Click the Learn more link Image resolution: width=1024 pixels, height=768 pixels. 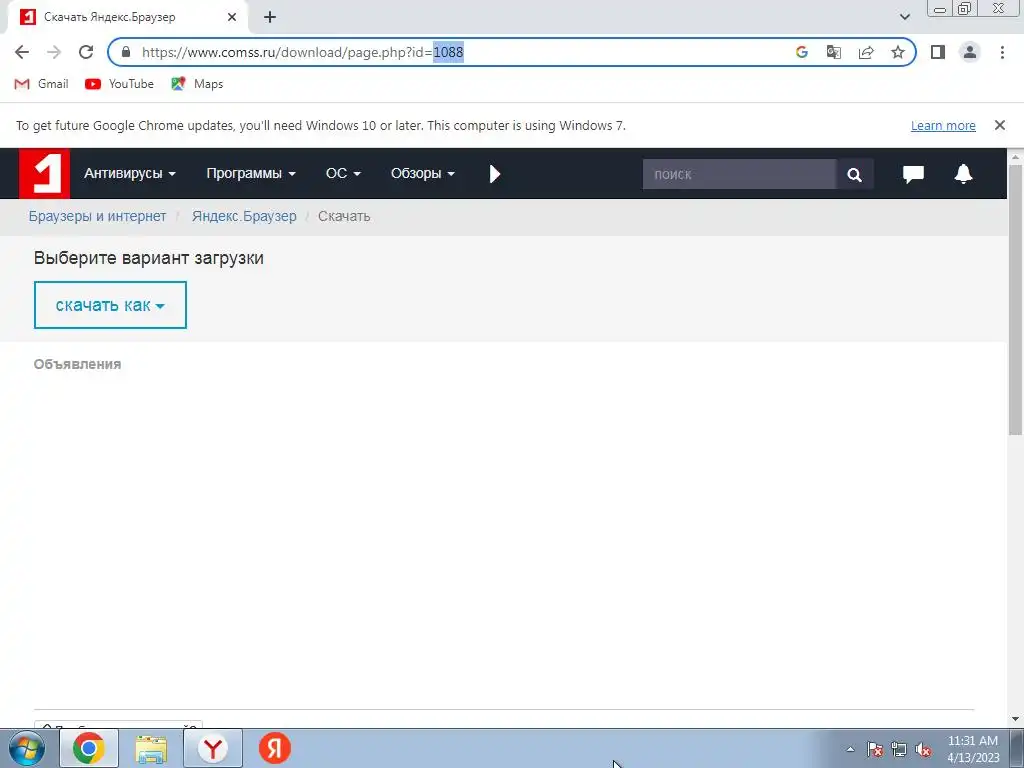coord(943,125)
